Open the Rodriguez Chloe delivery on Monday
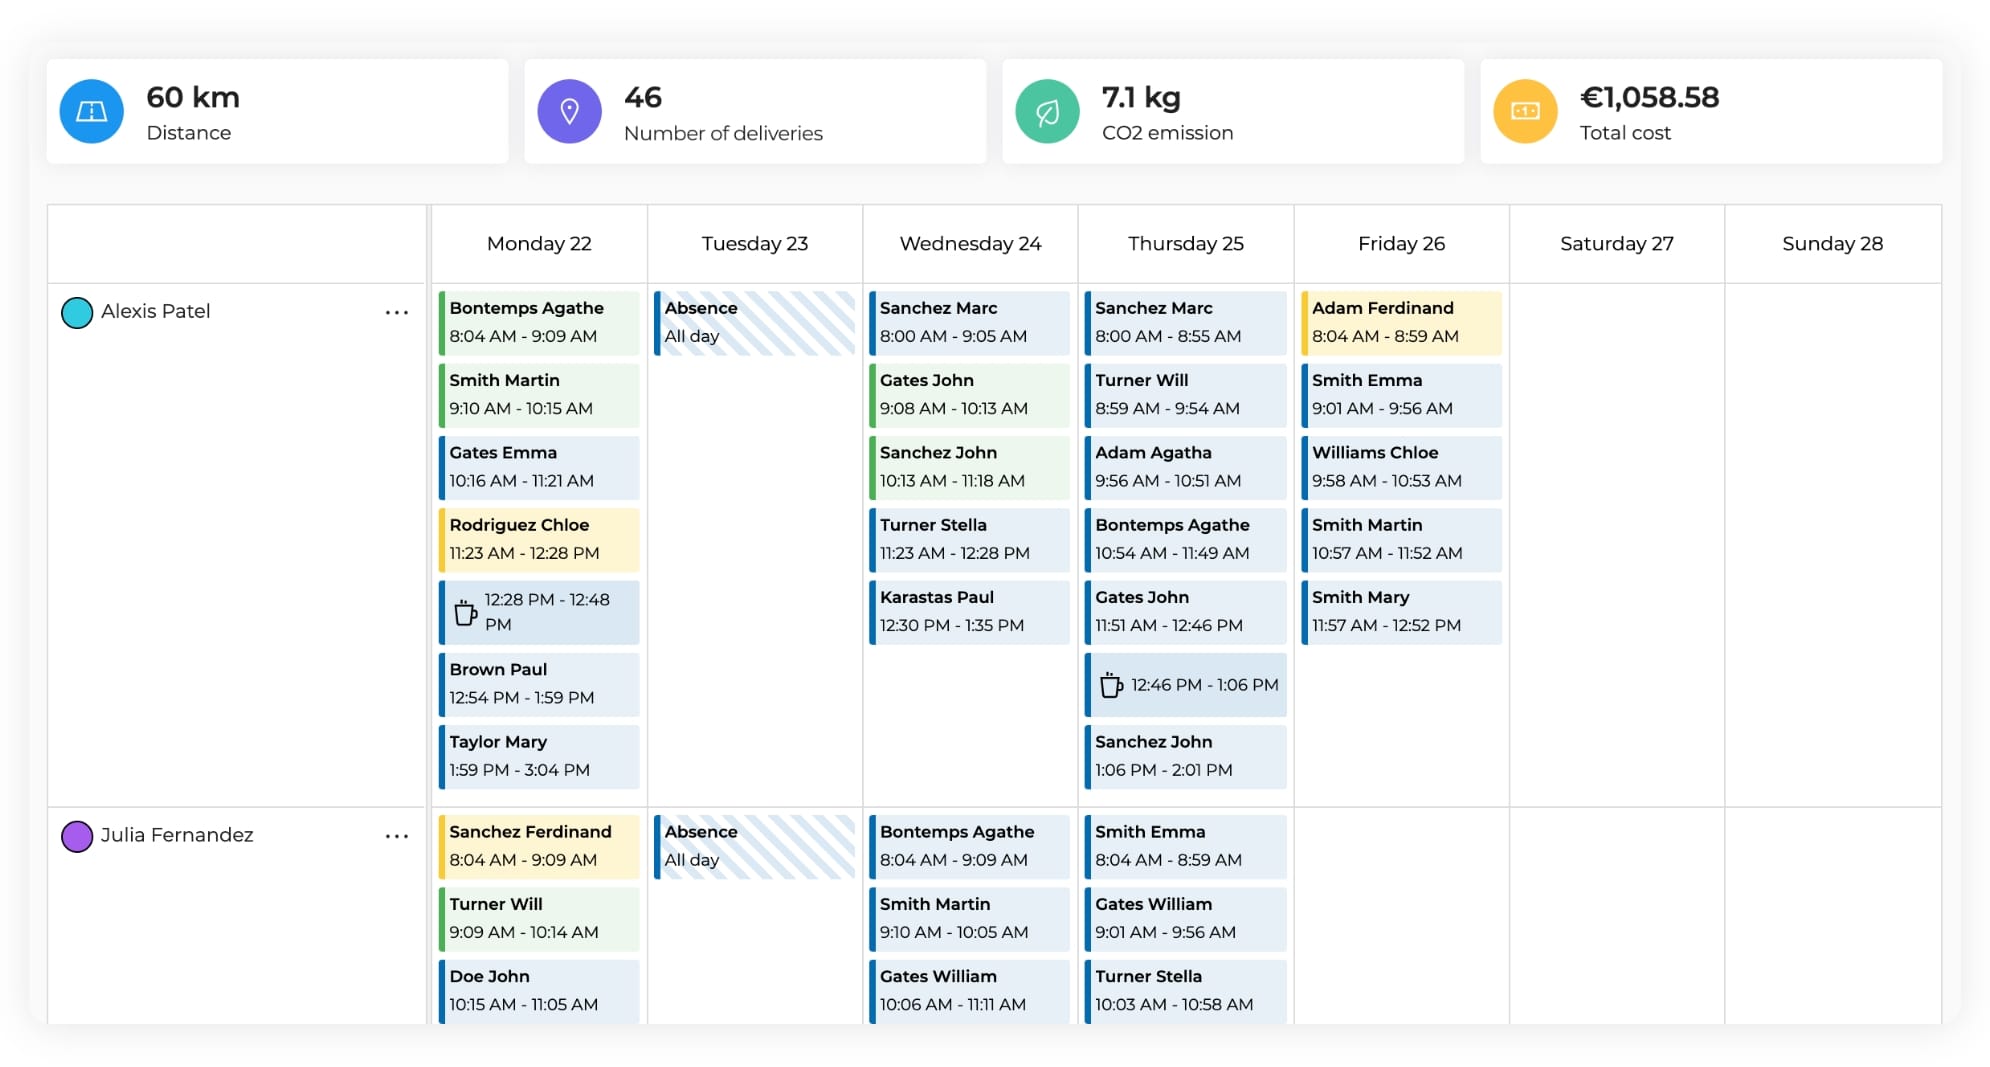Screen dimensions: 1990x1067 pos(538,539)
